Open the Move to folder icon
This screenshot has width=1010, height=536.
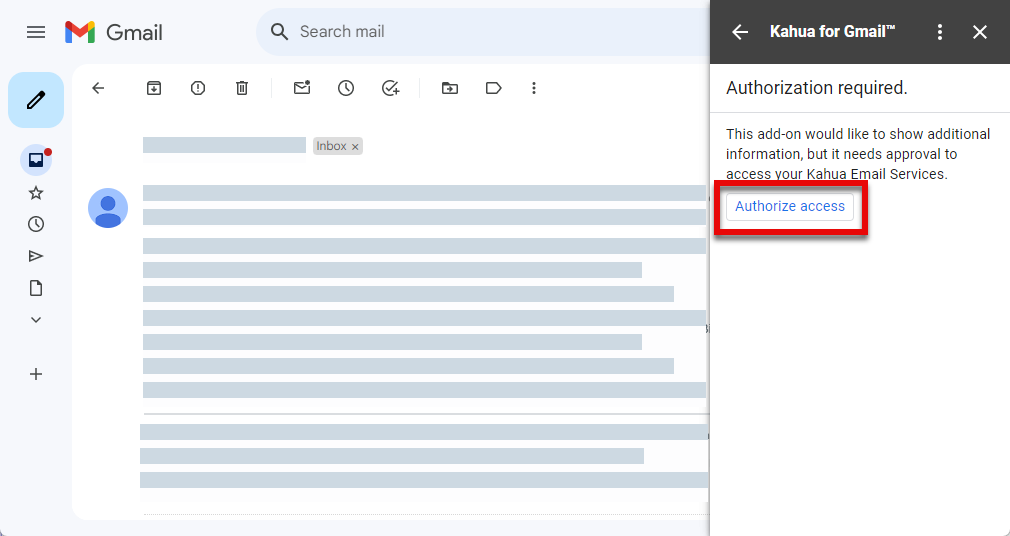[x=450, y=88]
